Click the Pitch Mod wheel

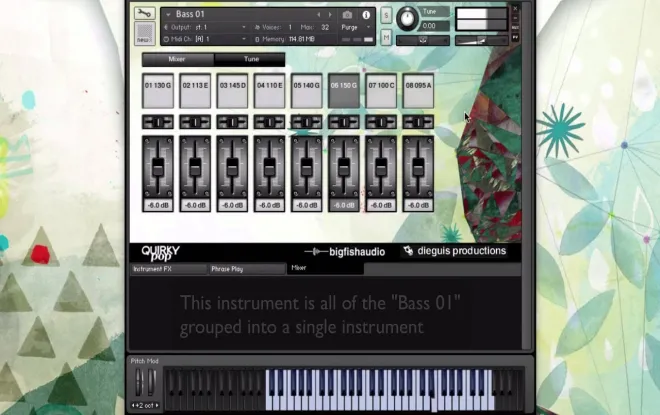click(x=139, y=383)
